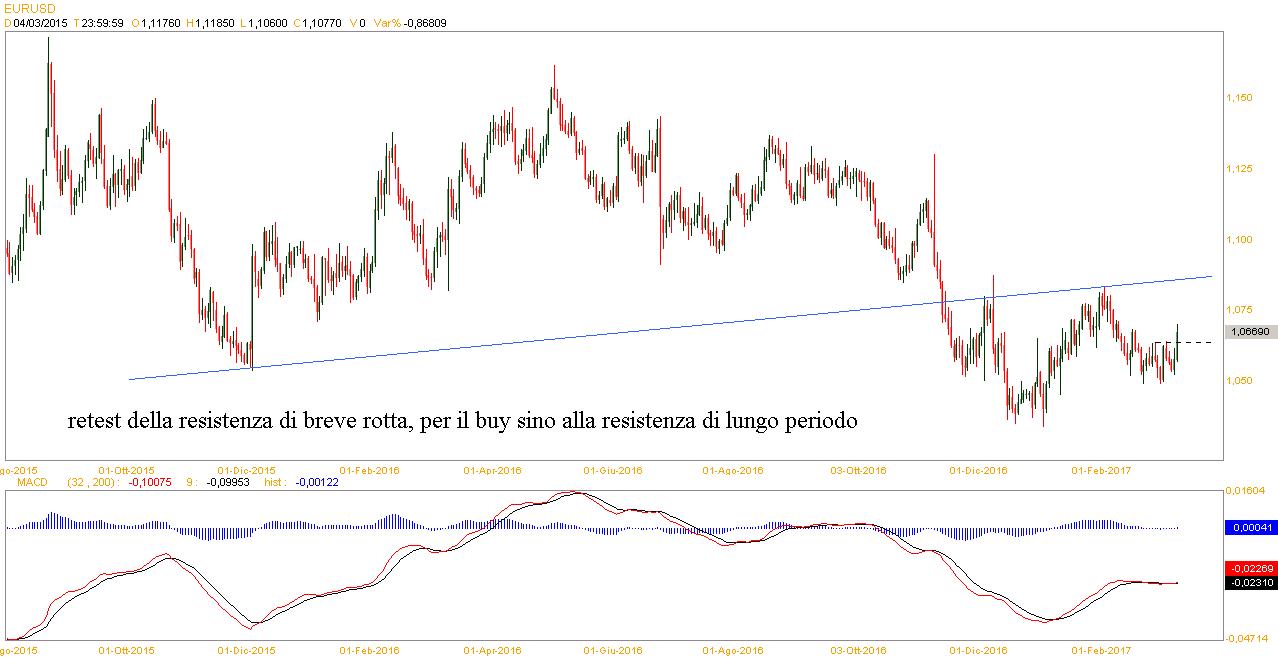Screen dimensions: 1278x668
Task: Click 01-Dic-2015 on the price chart date axis
Action: click(x=246, y=470)
